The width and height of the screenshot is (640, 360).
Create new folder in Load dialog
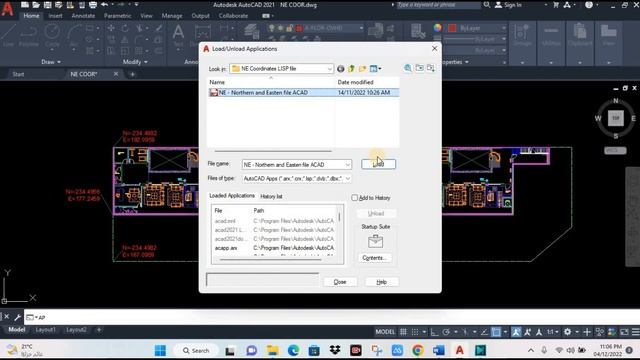pos(362,69)
